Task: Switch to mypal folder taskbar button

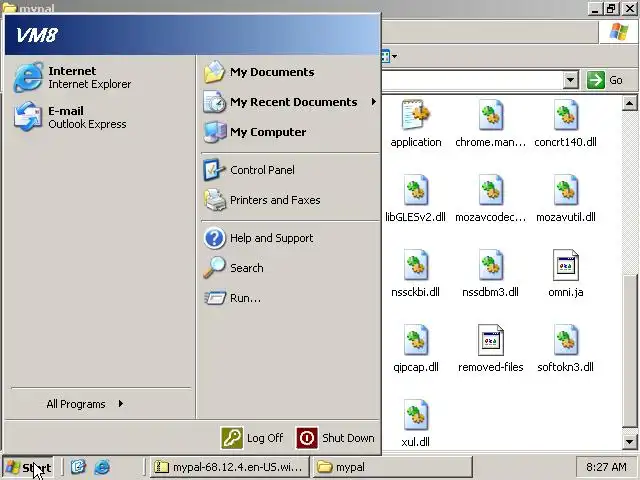Action: [x=393, y=467]
